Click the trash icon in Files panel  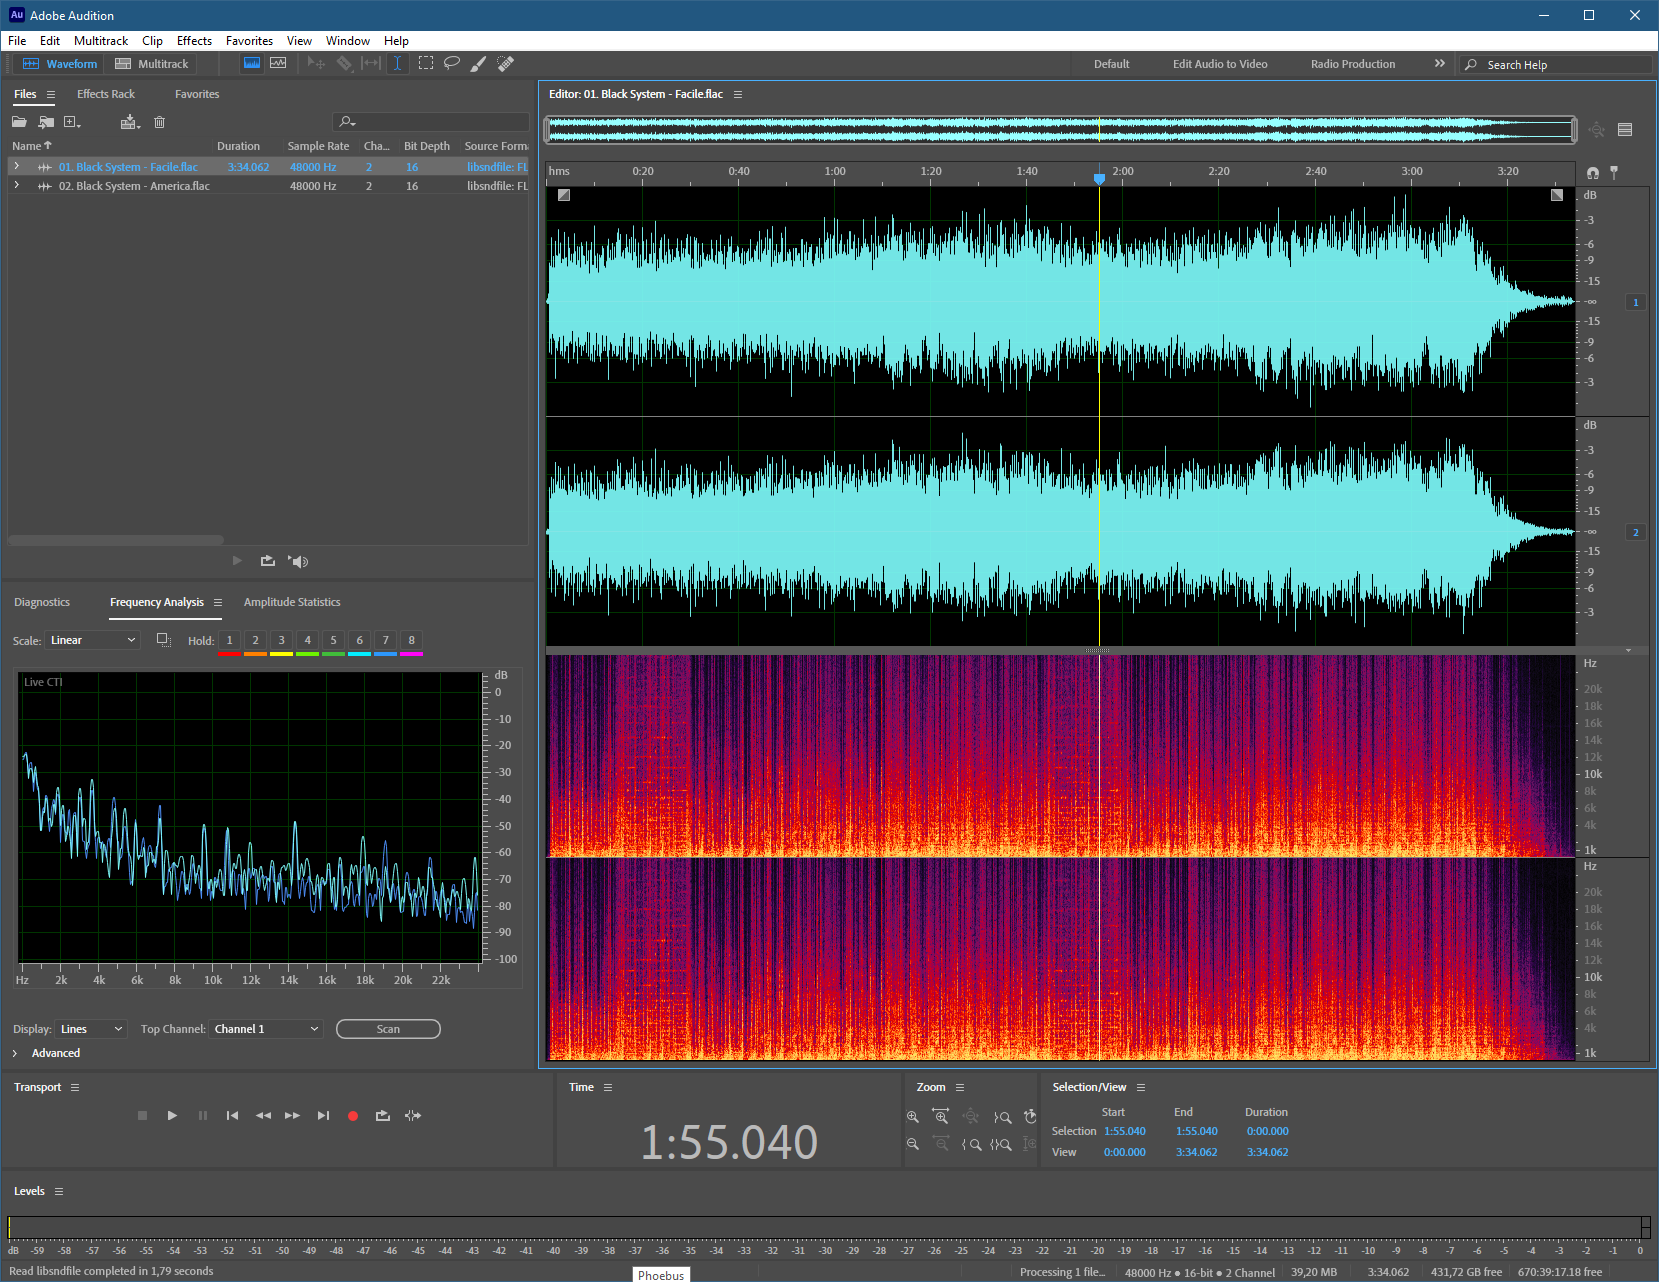coord(159,122)
